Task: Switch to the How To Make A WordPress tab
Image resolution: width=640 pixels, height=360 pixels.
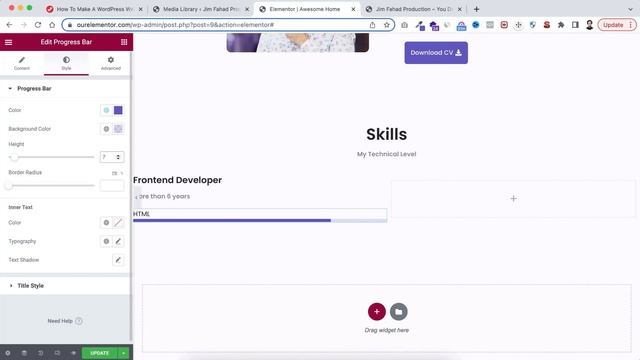Action: pos(95,9)
